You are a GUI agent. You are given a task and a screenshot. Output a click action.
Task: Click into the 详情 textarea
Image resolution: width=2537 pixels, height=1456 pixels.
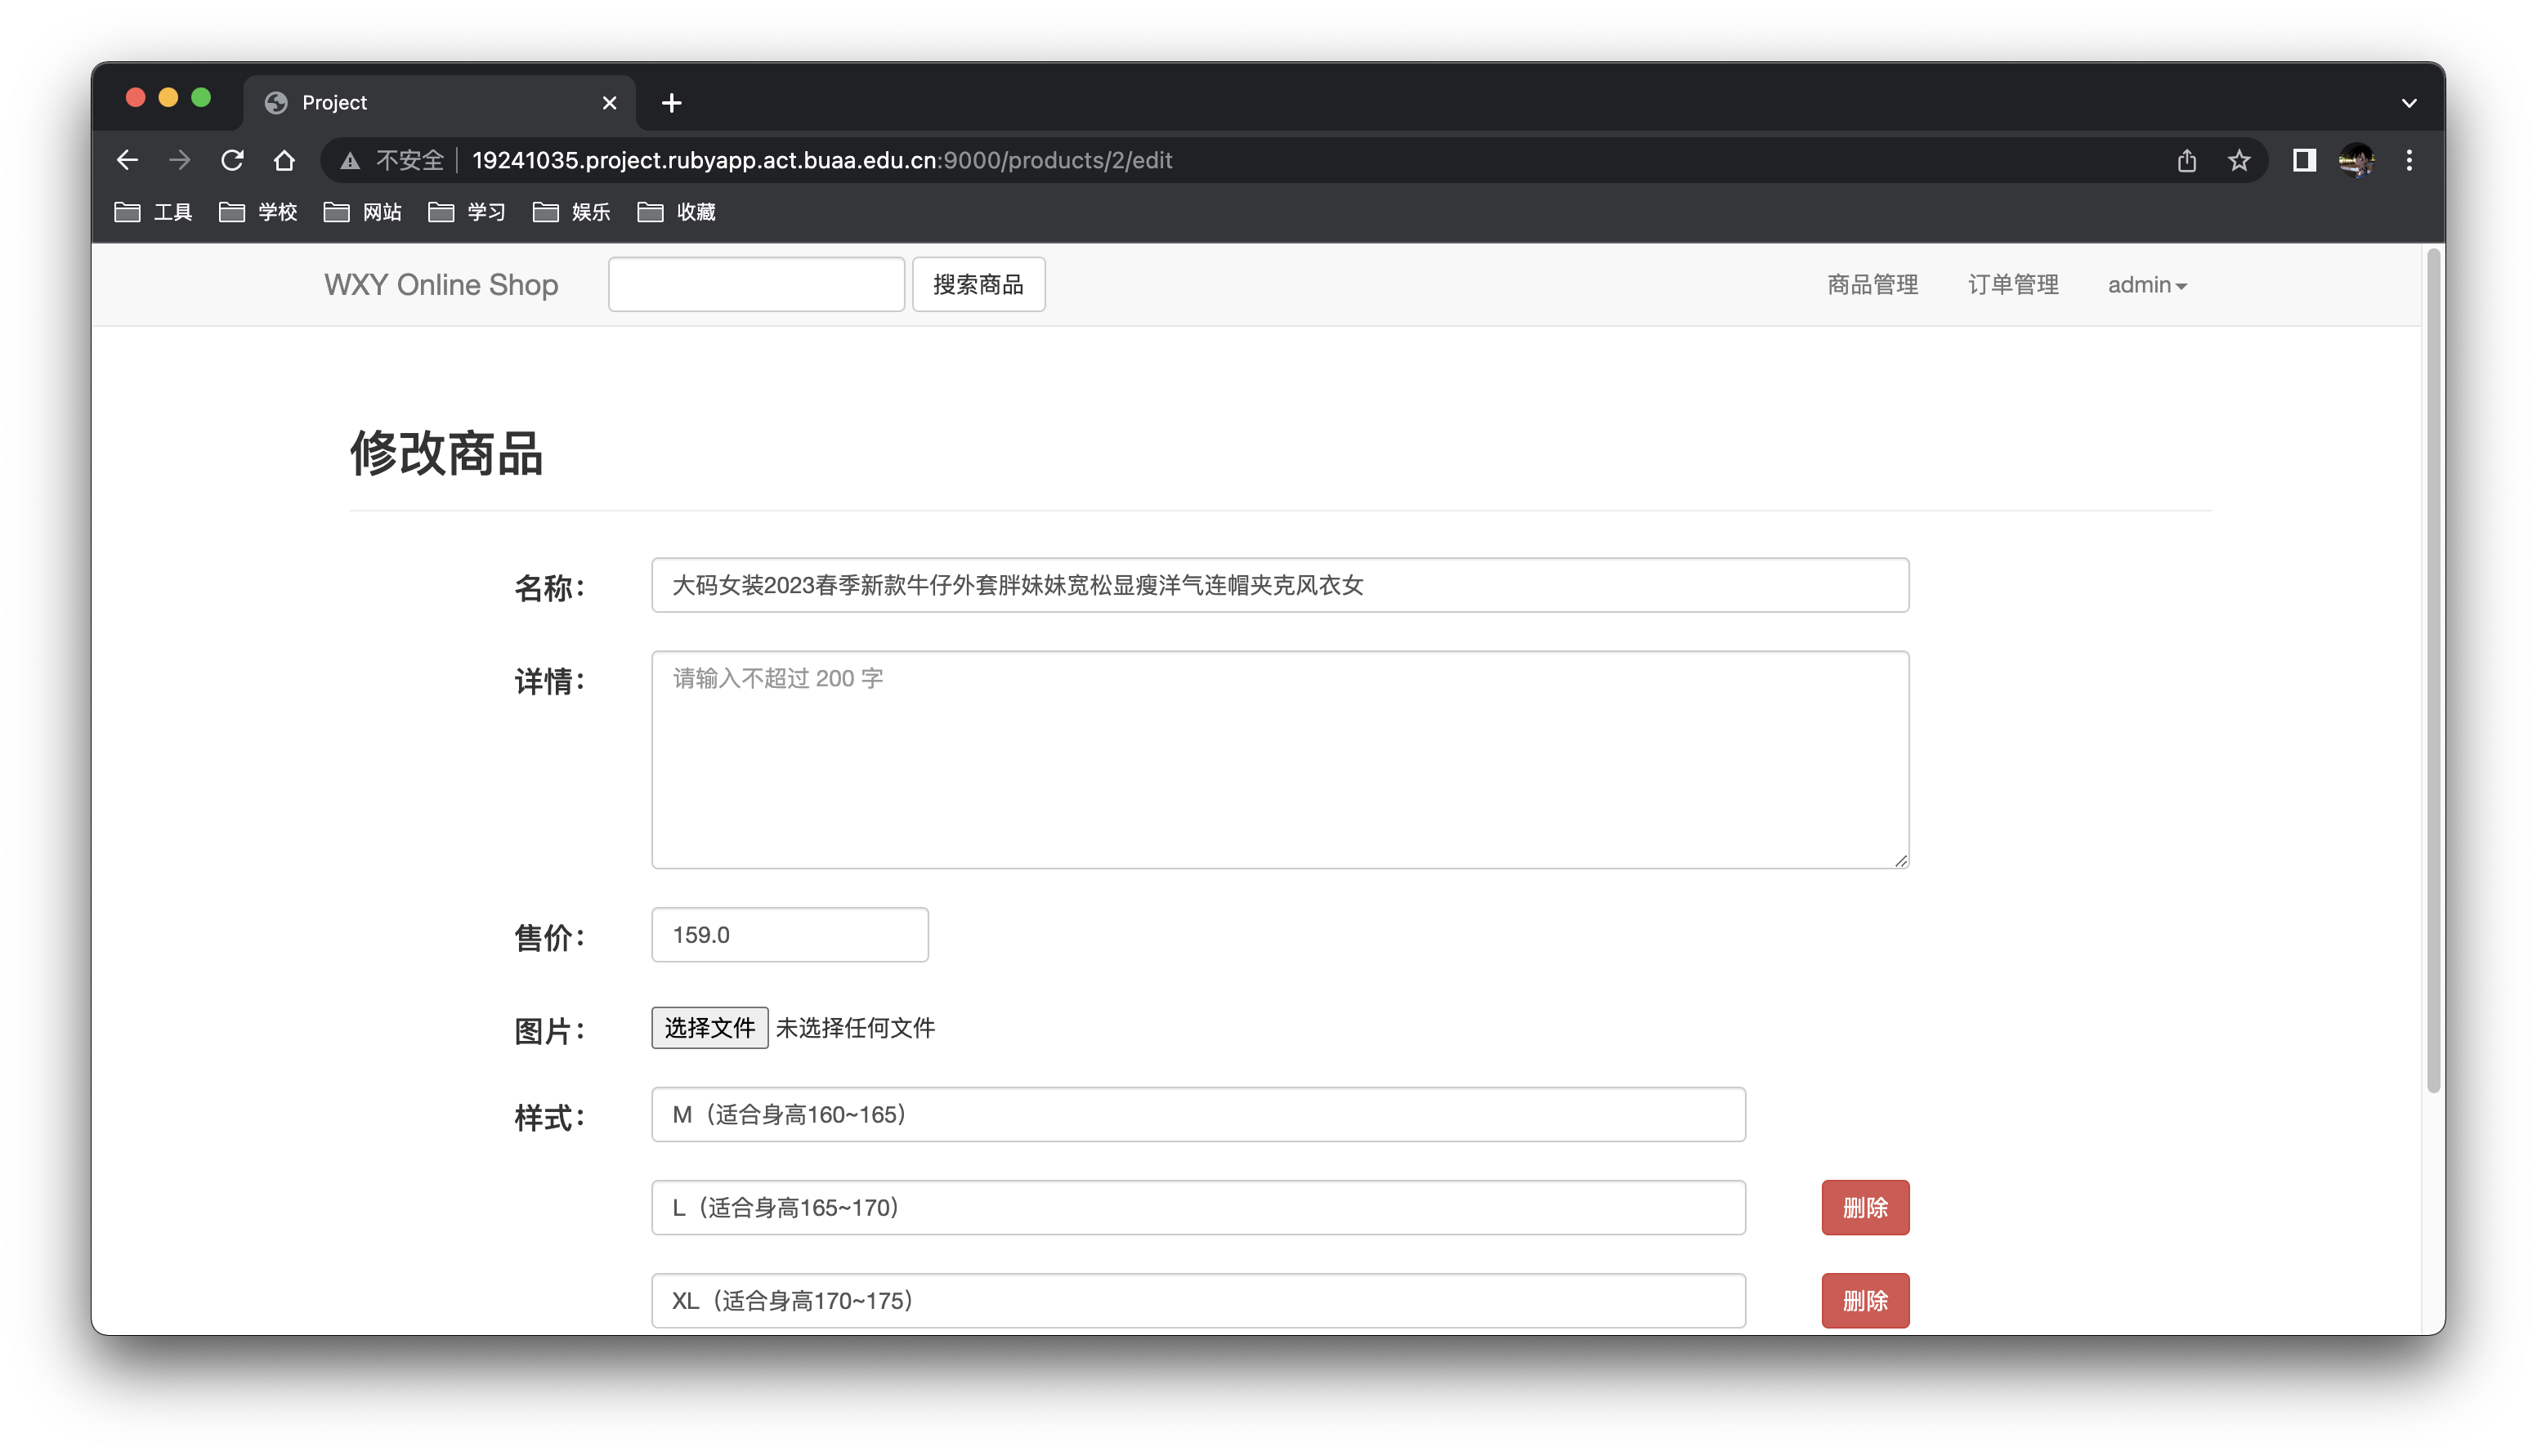(1280, 759)
